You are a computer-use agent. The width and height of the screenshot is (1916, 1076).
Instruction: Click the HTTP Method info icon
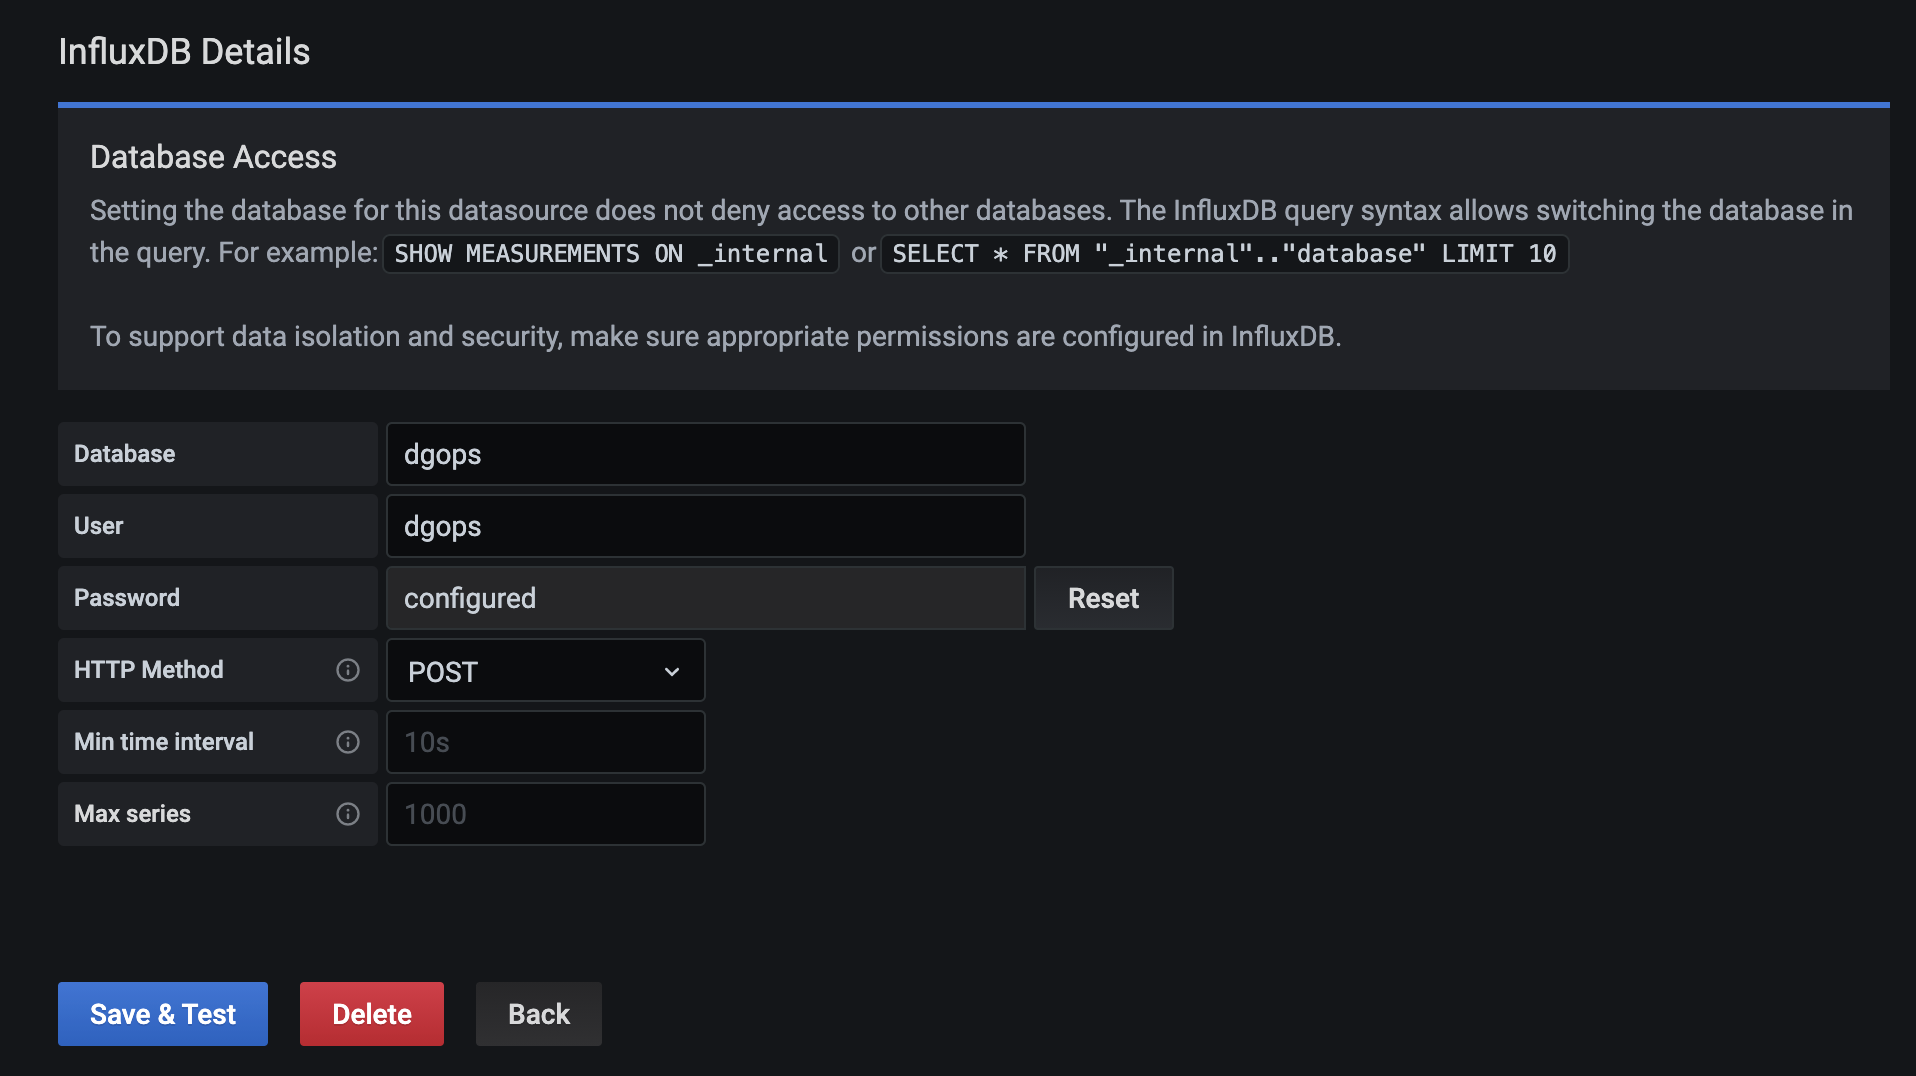point(347,670)
